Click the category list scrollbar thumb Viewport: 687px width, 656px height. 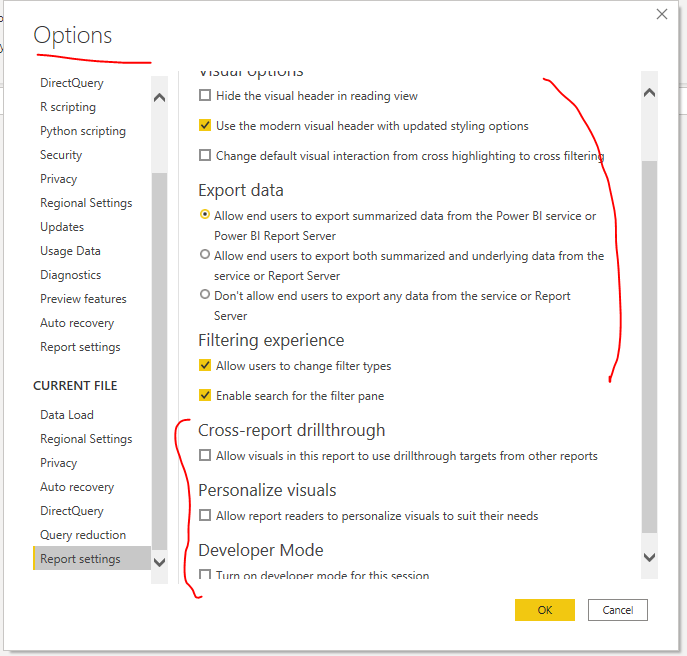click(x=159, y=361)
